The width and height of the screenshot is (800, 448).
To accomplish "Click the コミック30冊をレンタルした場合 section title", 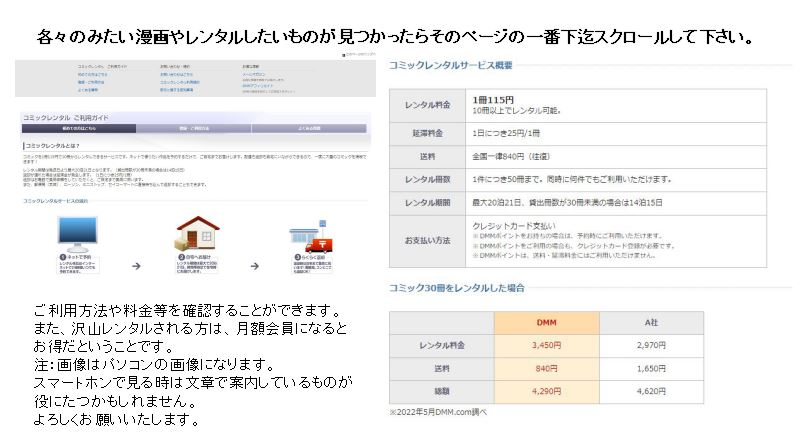I will pyautogui.click(x=455, y=288).
